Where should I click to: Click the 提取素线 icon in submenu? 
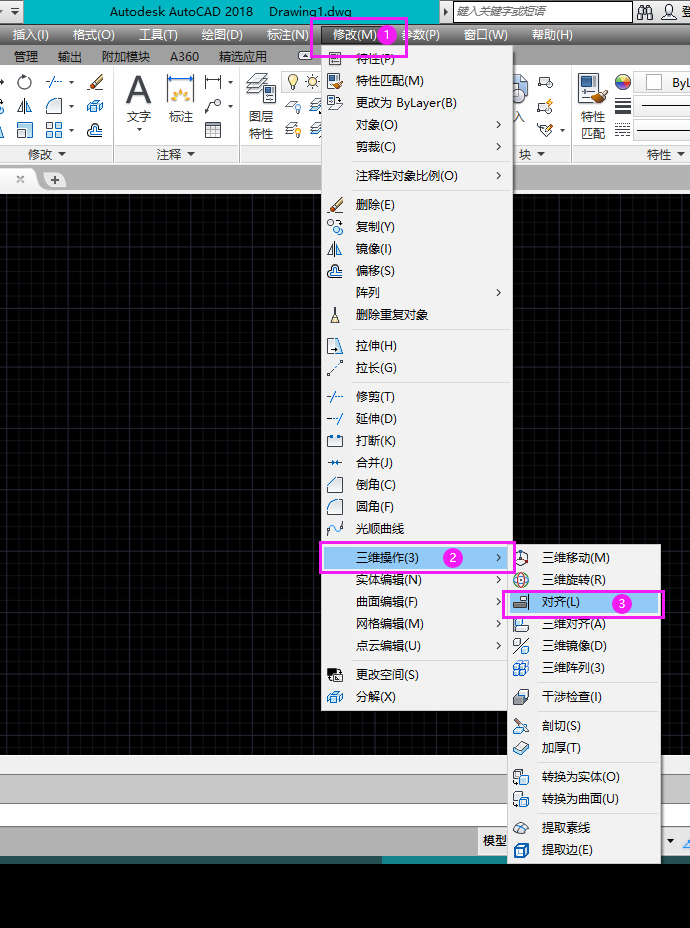(521, 827)
